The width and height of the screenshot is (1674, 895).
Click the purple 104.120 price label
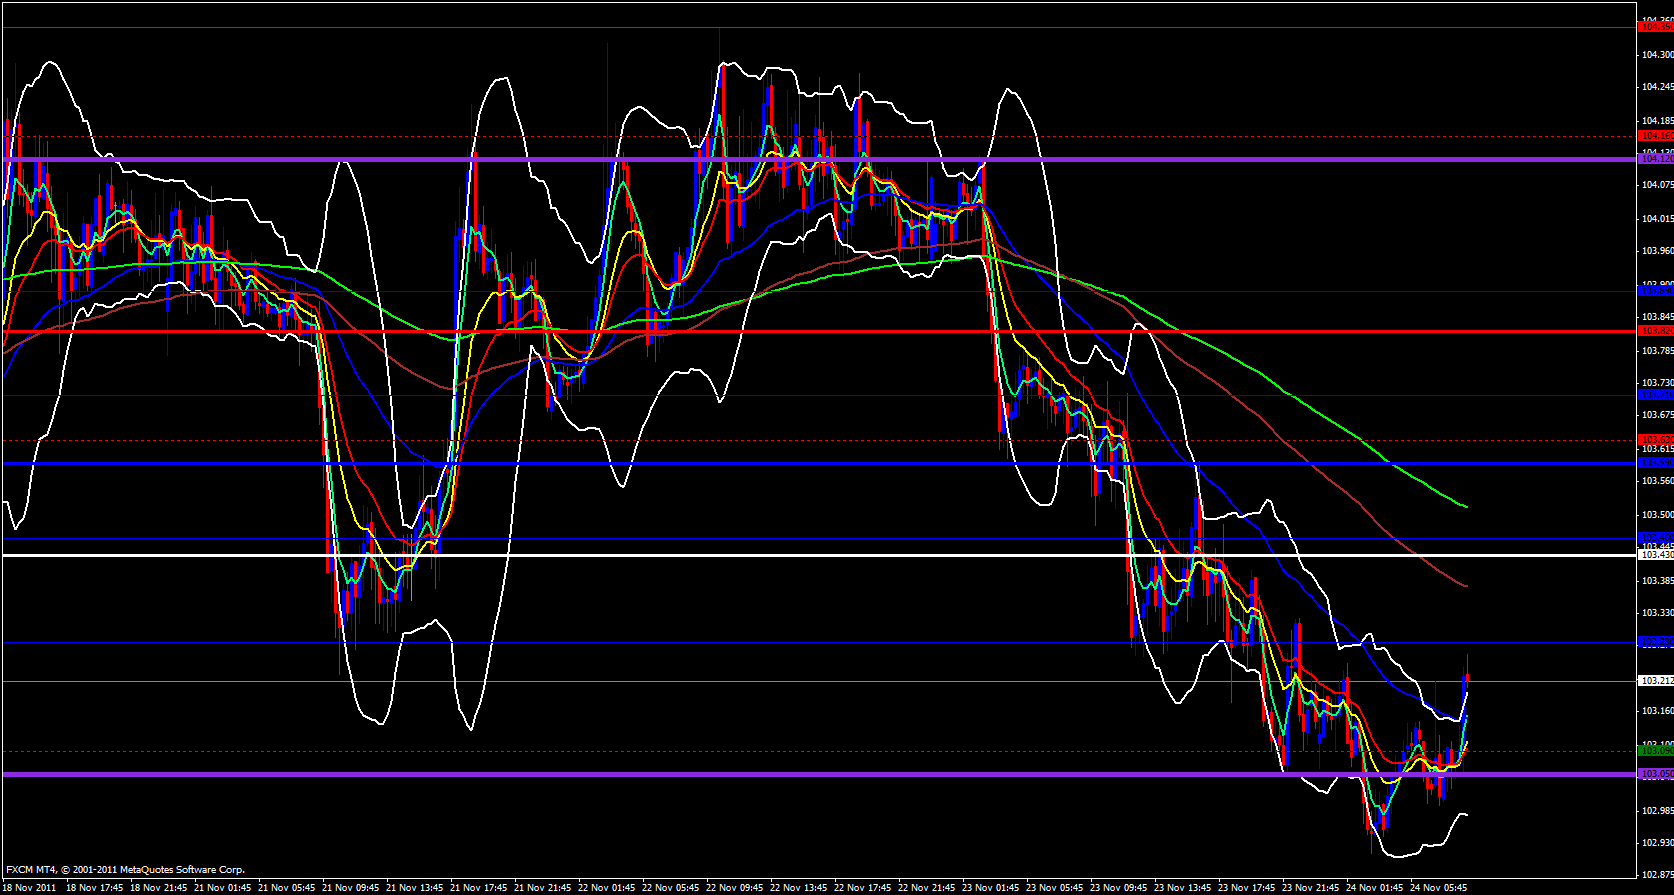click(1655, 159)
